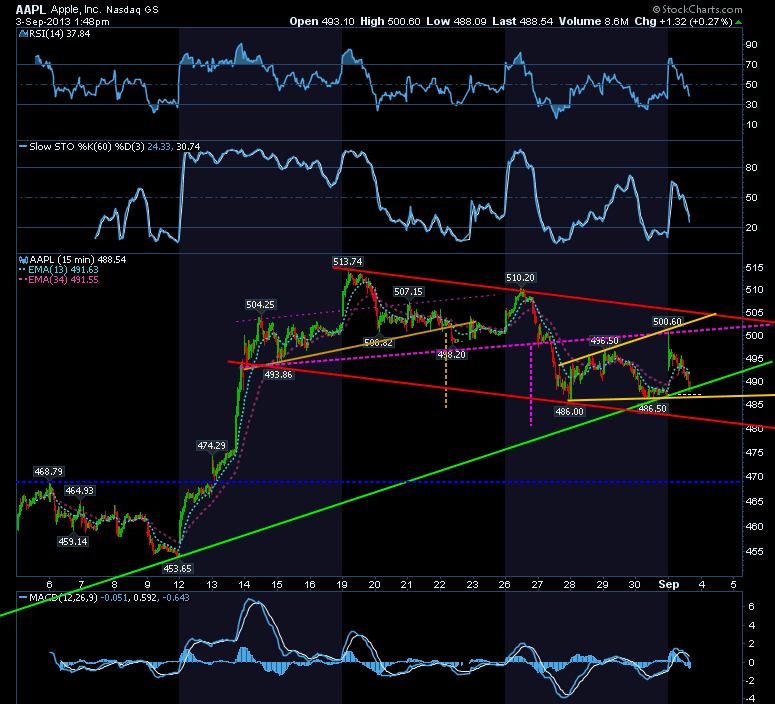775x704 pixels.
Task: Click the 12 date label on the axis
Action: tap(178, 584)
